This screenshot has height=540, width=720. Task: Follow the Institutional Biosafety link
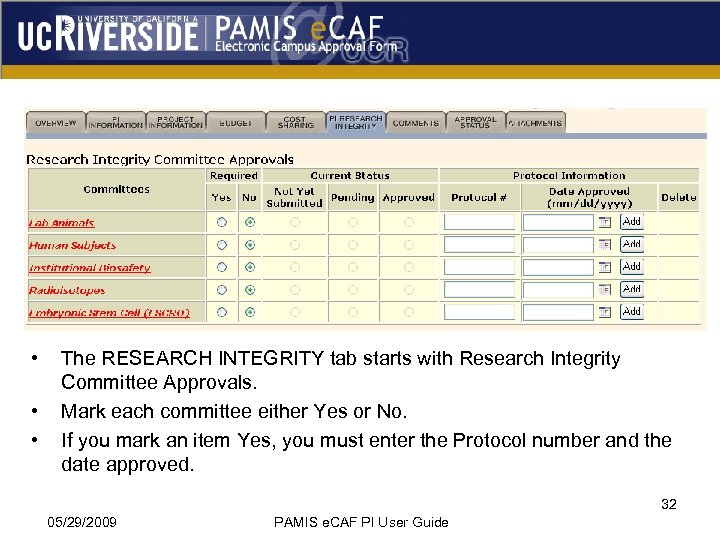pyautogui.click(x=89, y=268)
